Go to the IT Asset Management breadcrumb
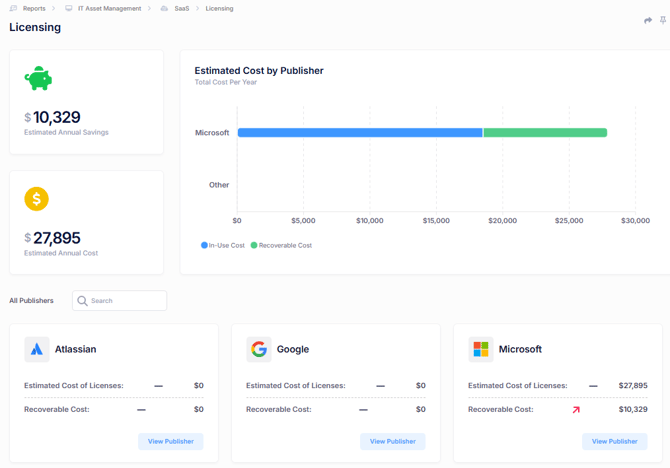This screenshot has width=670, height=468. tap(109, 8)
